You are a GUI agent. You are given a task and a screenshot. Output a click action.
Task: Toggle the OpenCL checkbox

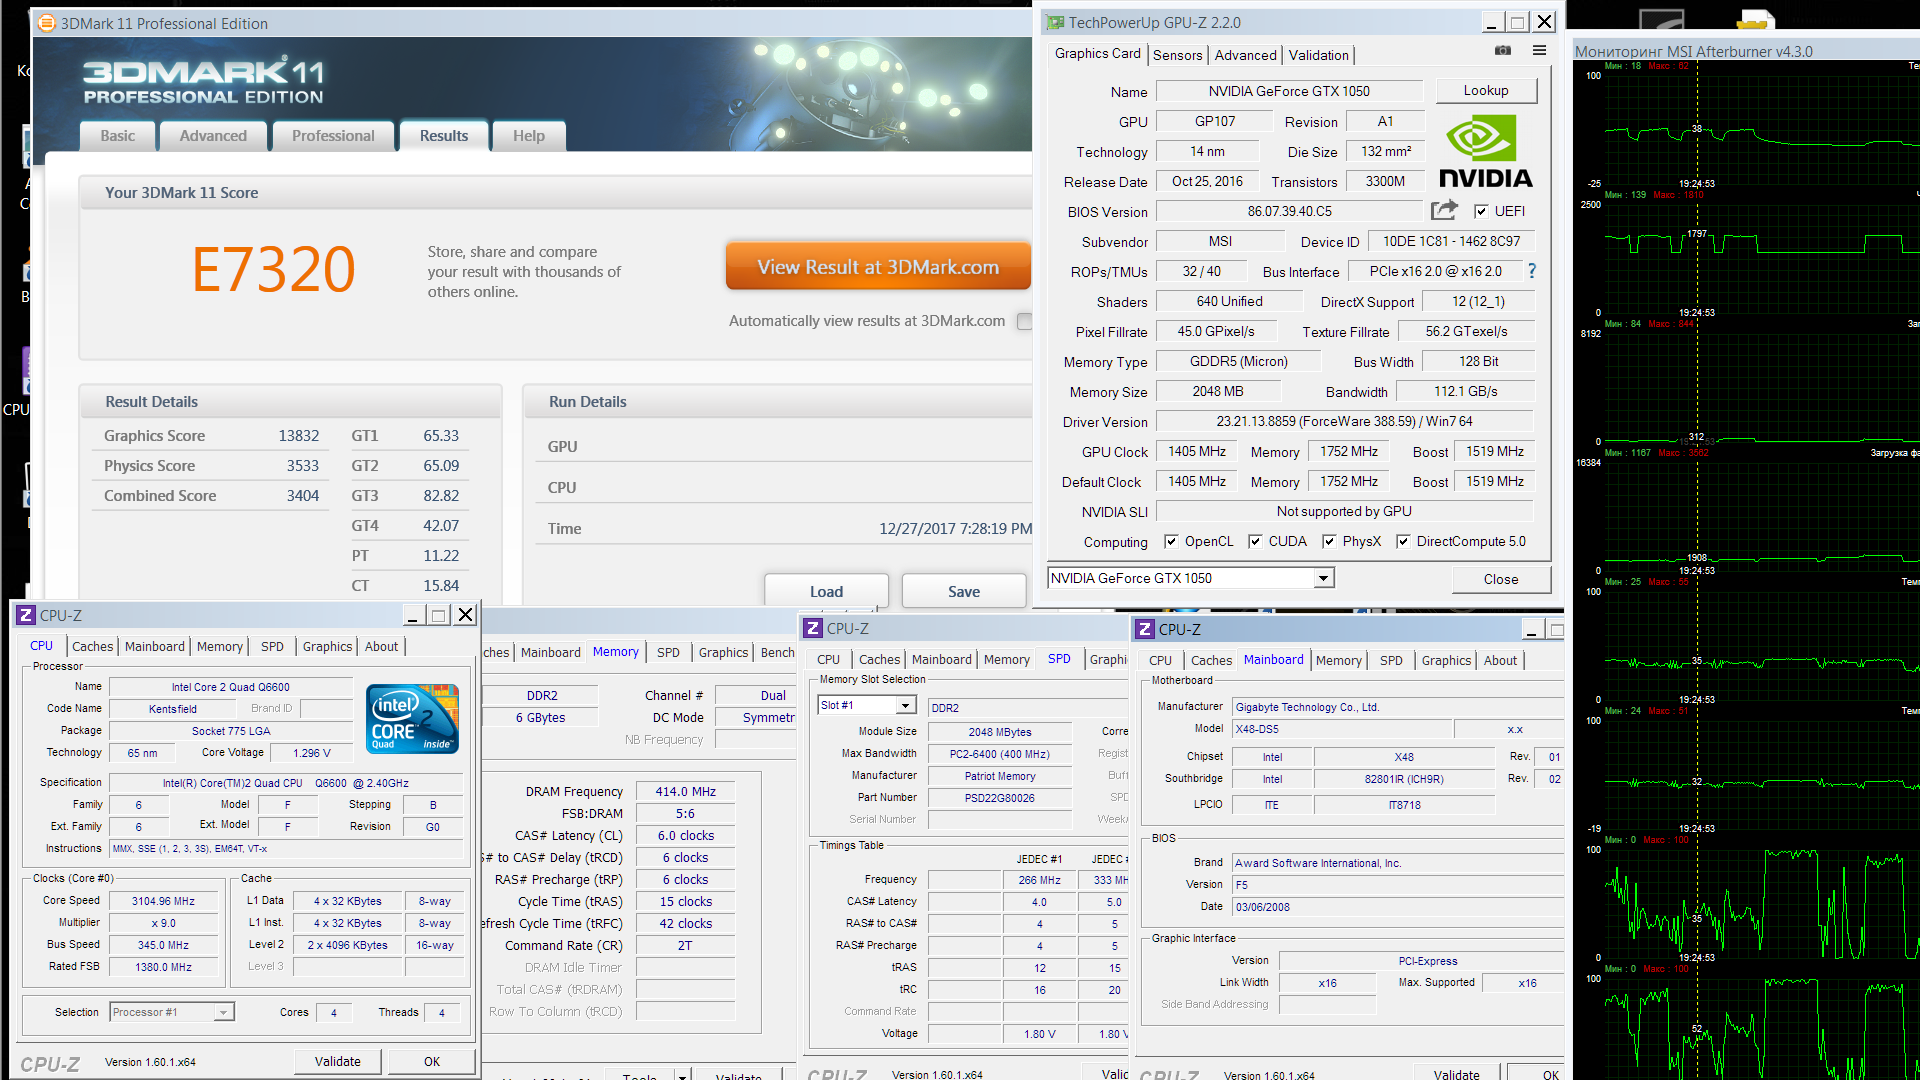(1171, 541)
